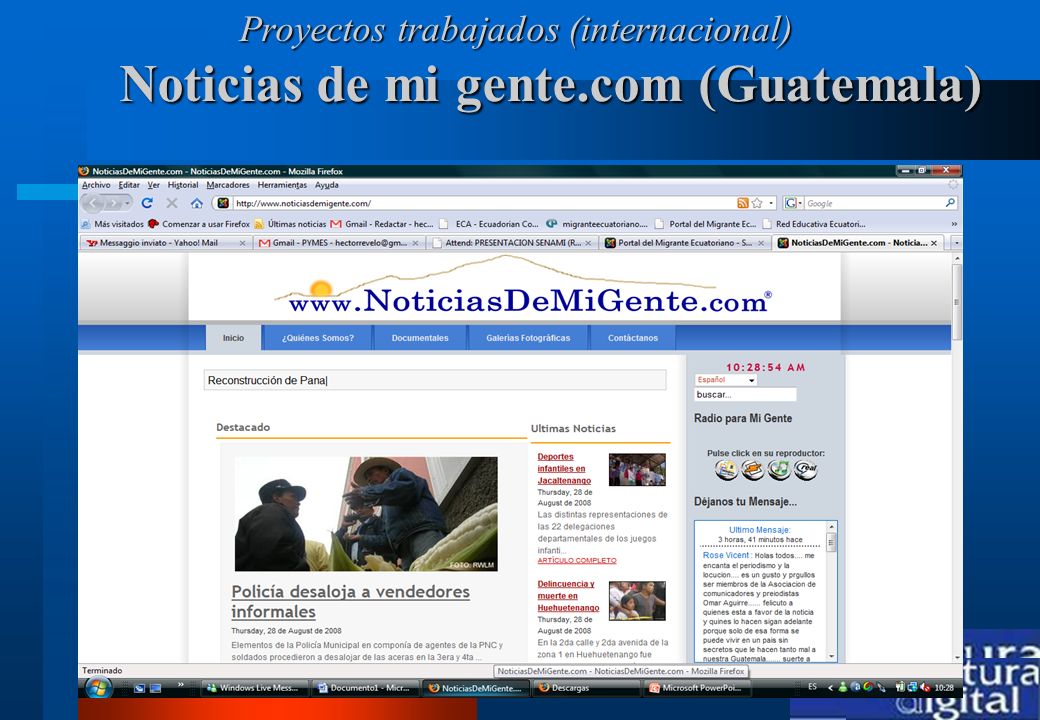Image resolution: width=1040 pixels, height=720 pixels.
Task: Go to the Firefox home page icon
Action: 196,203
